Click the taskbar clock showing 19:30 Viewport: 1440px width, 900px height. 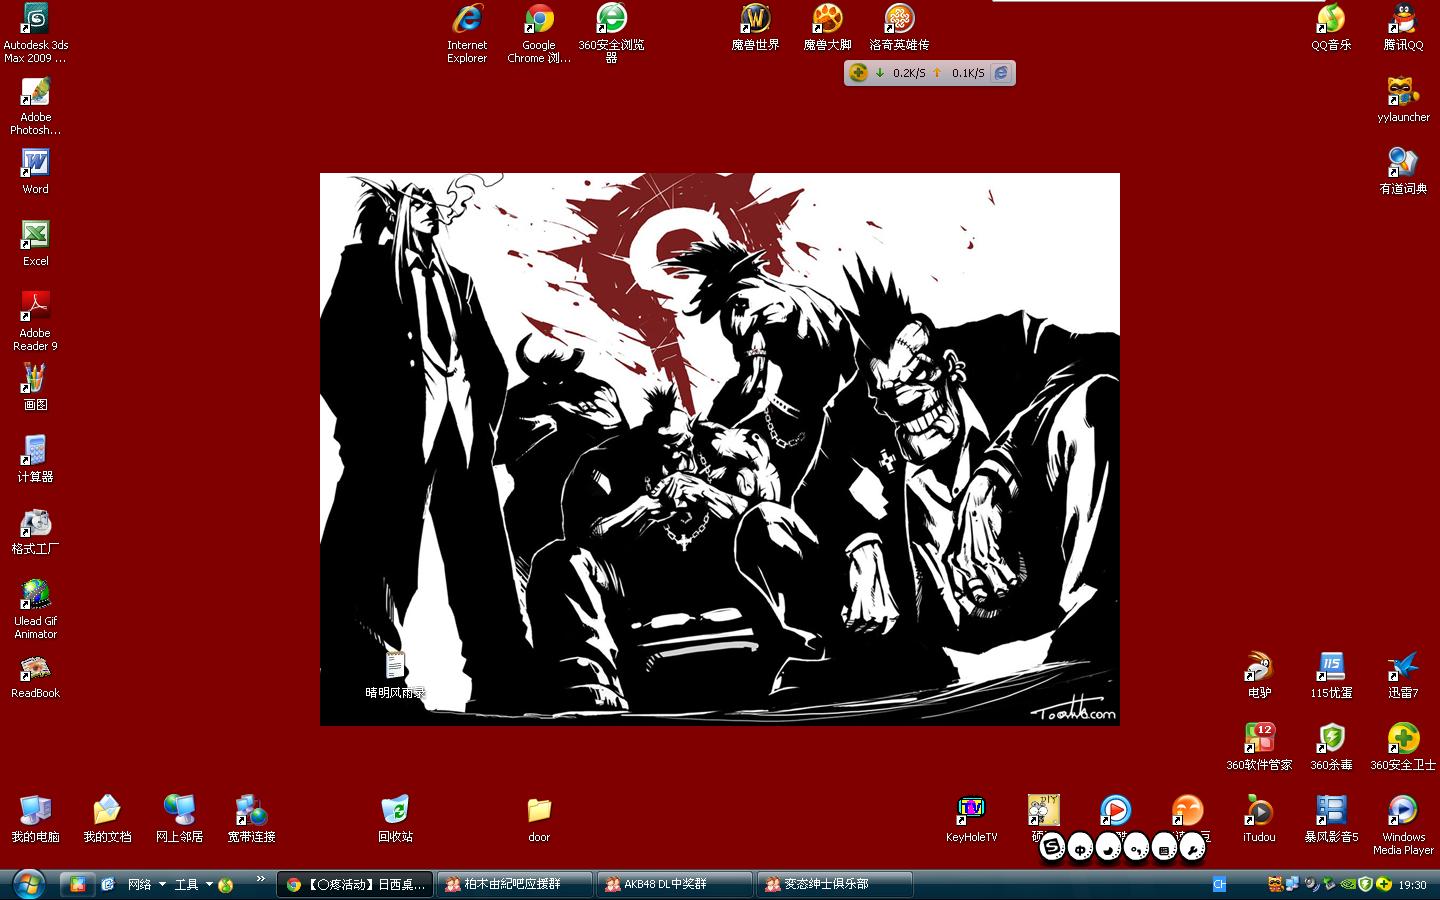coord(1412,885)
